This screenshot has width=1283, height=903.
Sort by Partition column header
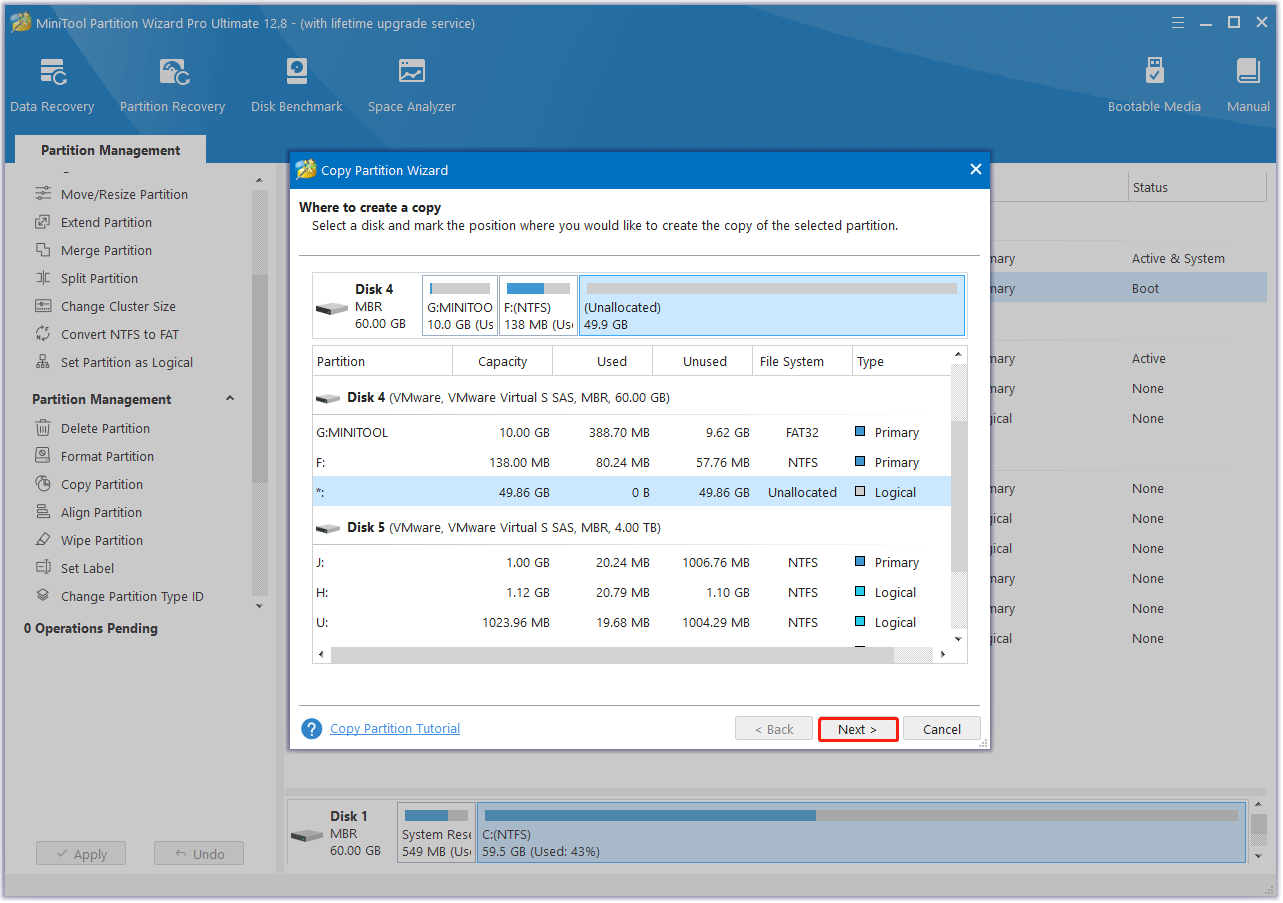(x=382, y=361)
